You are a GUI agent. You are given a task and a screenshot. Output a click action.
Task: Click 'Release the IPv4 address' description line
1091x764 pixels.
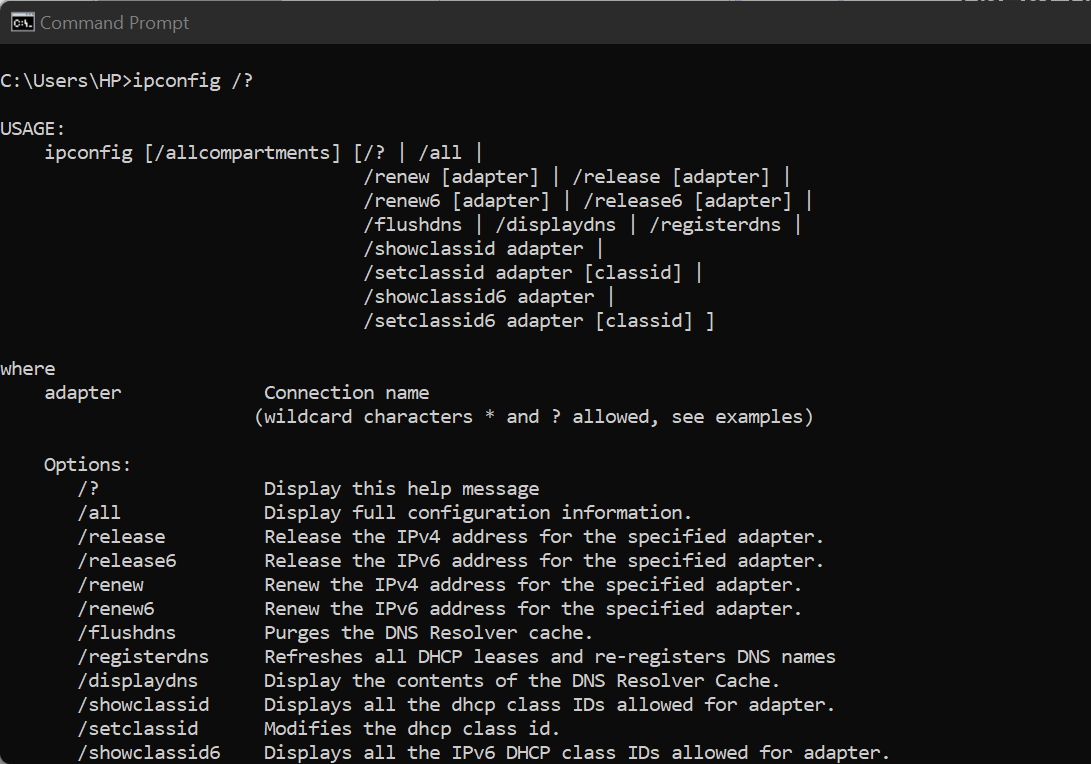click(x=544, y=537)
